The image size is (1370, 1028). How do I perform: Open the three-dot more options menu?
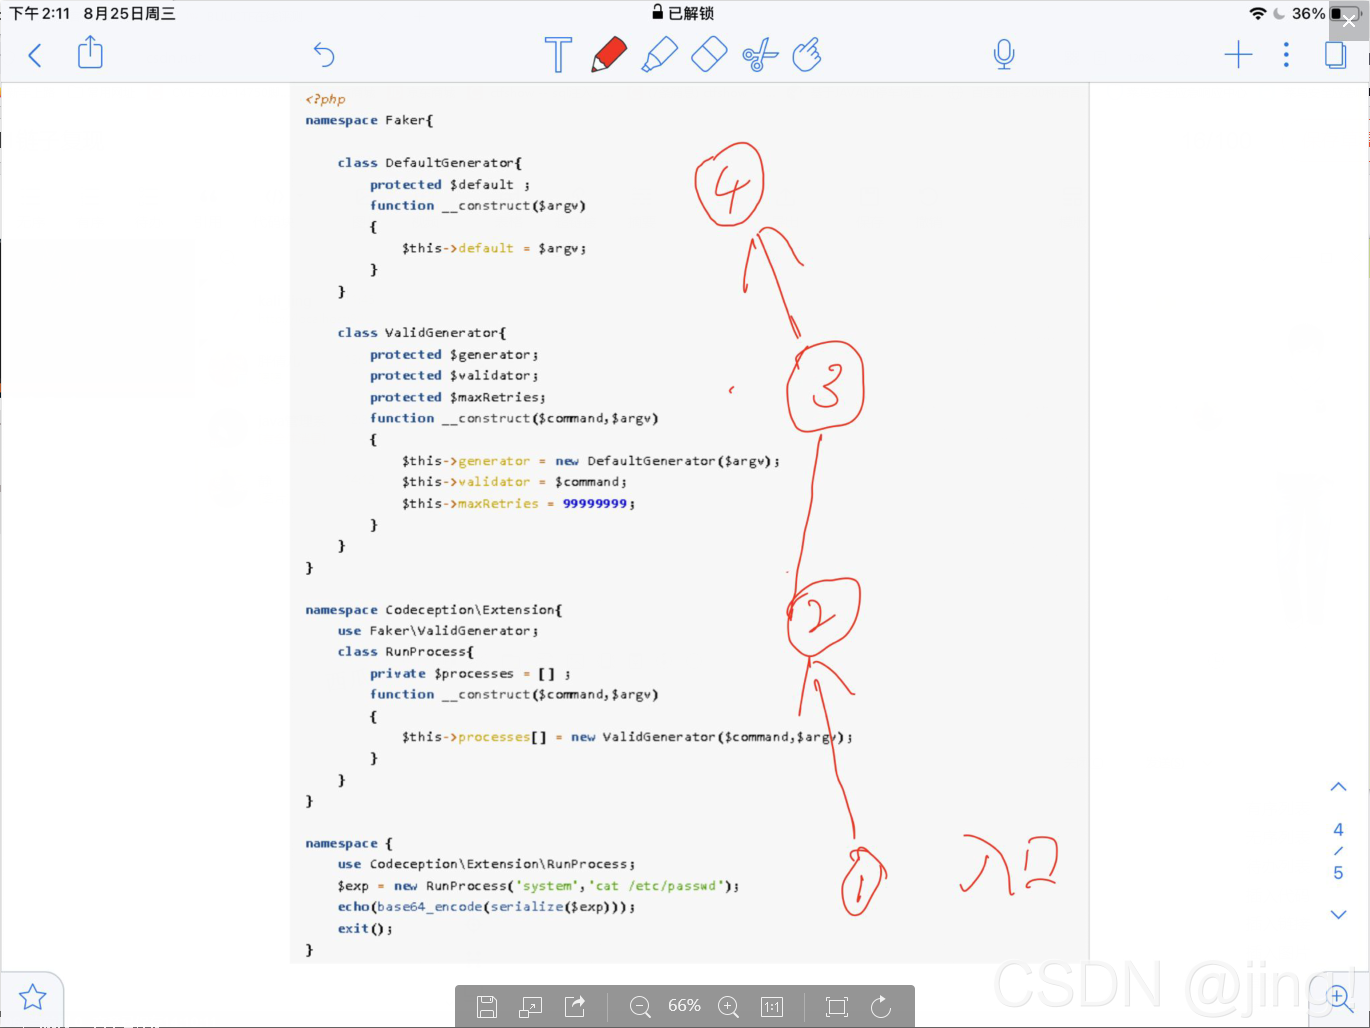tap(1286, 55)
